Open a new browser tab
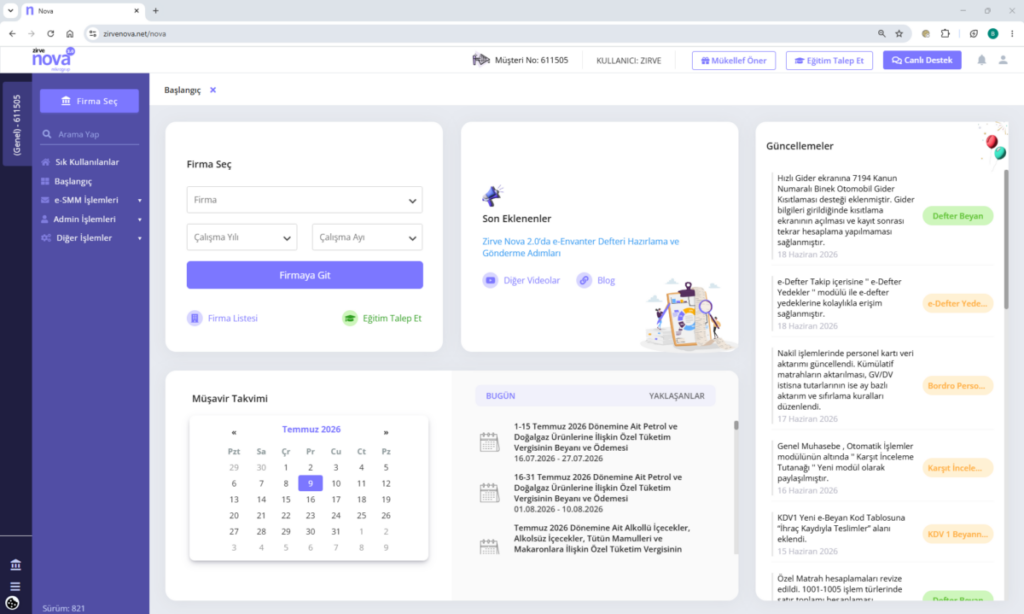The width and height of the screenshot is (1024, 614). [155, 10]
